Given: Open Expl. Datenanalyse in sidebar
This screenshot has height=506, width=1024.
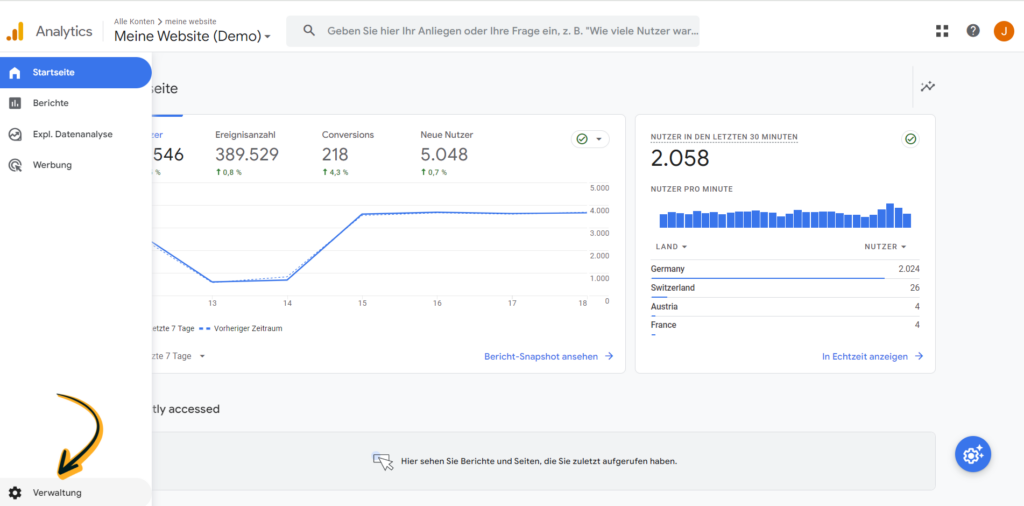Looking at the screenshot, I should (x=72, y=134).
